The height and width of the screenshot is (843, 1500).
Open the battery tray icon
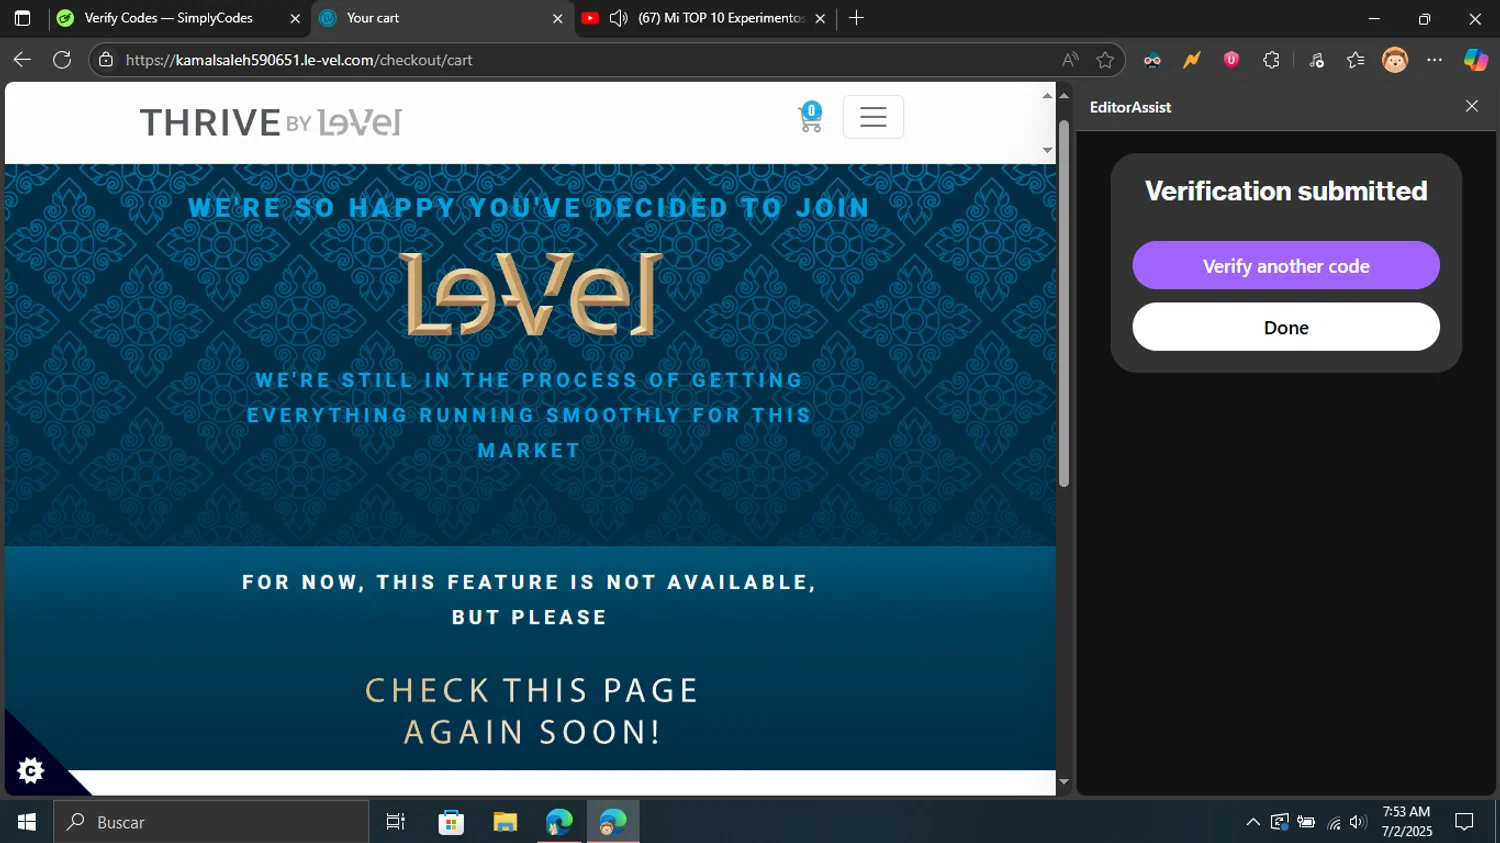click(x=1306, y=822)
